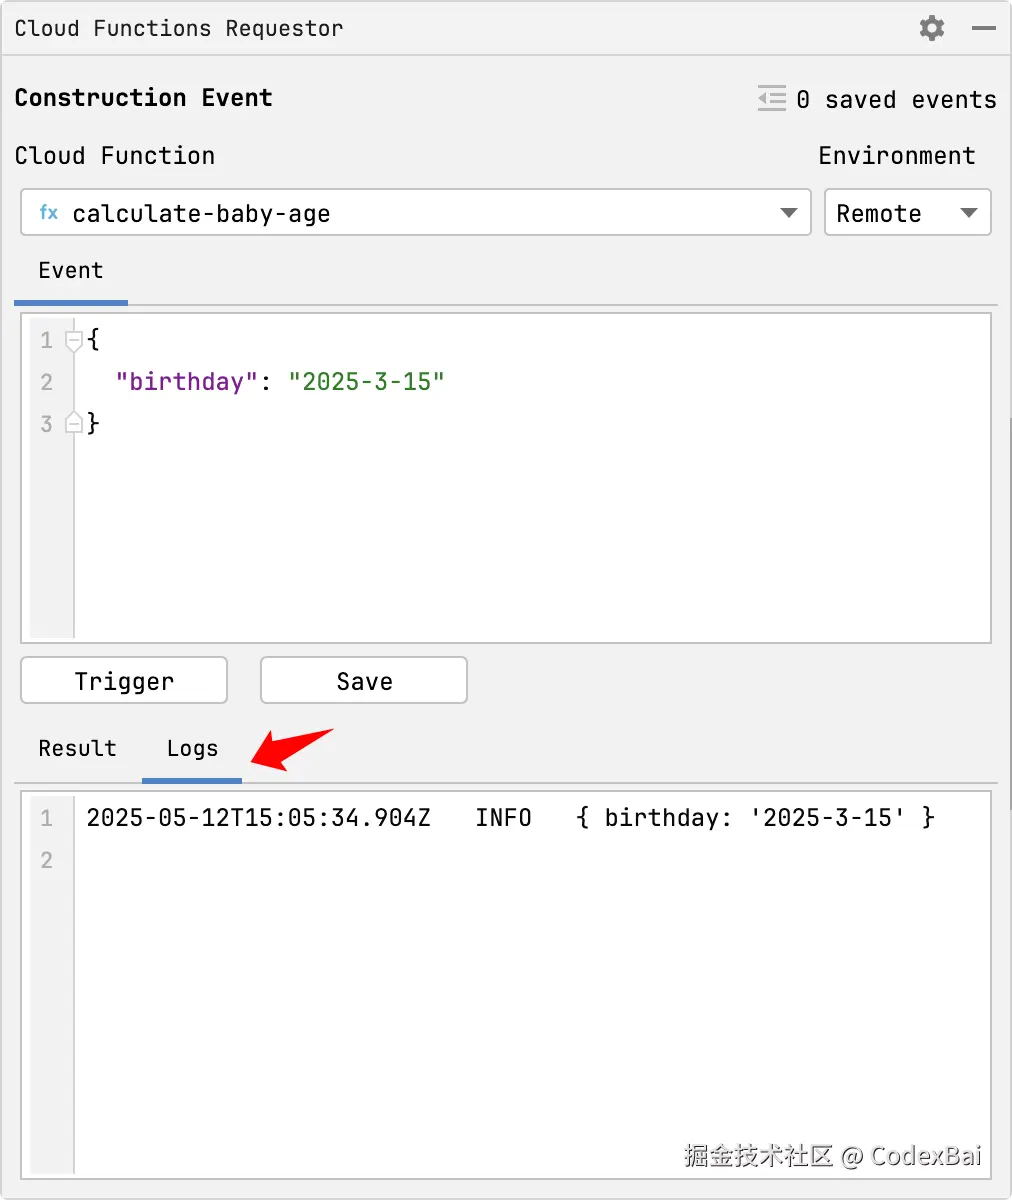1012x1200 pixels.
Task: Click the "birthday" key in event JSON
Action: pyautogui.click(x=180, y=382)
